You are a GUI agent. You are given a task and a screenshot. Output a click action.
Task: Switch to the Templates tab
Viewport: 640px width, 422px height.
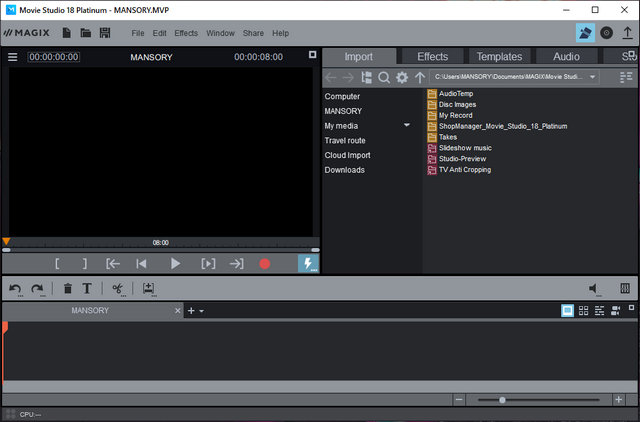[499, 57]
